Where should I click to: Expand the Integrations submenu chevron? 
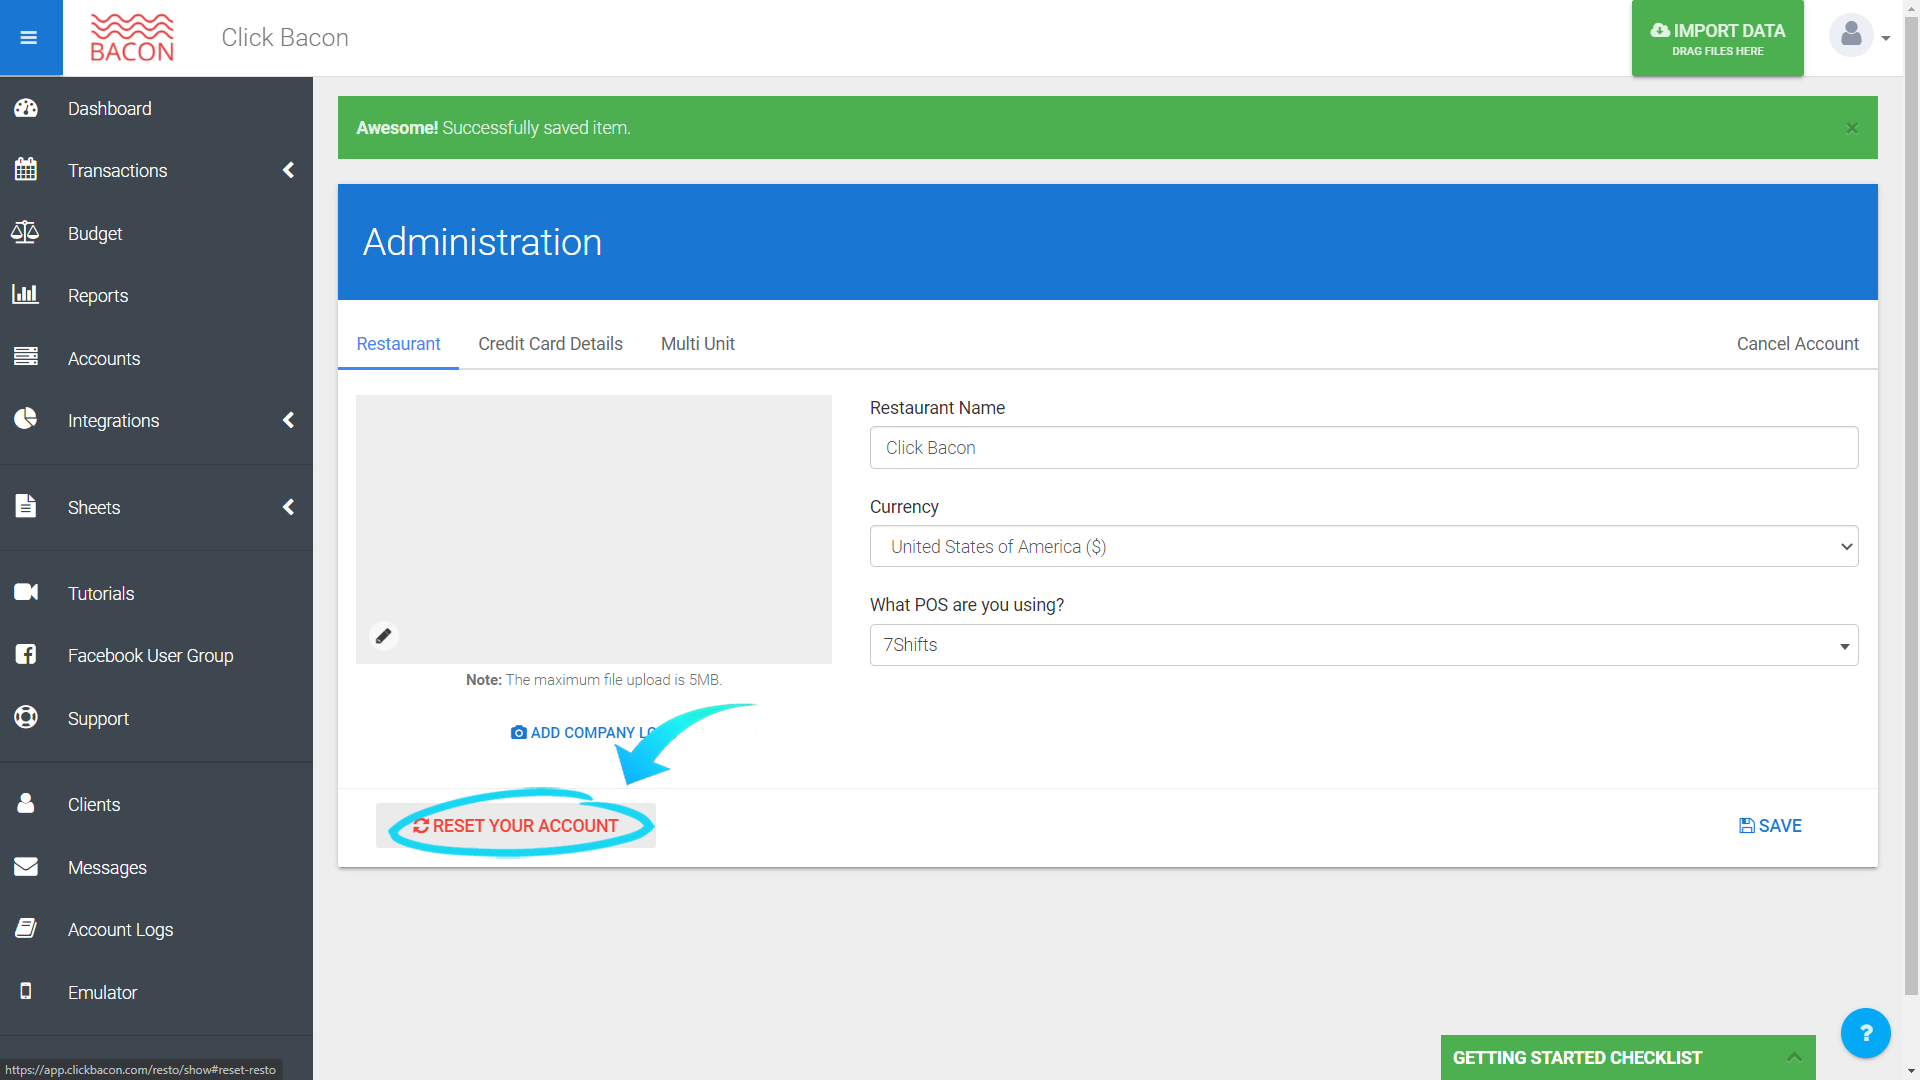click(288, 420)
